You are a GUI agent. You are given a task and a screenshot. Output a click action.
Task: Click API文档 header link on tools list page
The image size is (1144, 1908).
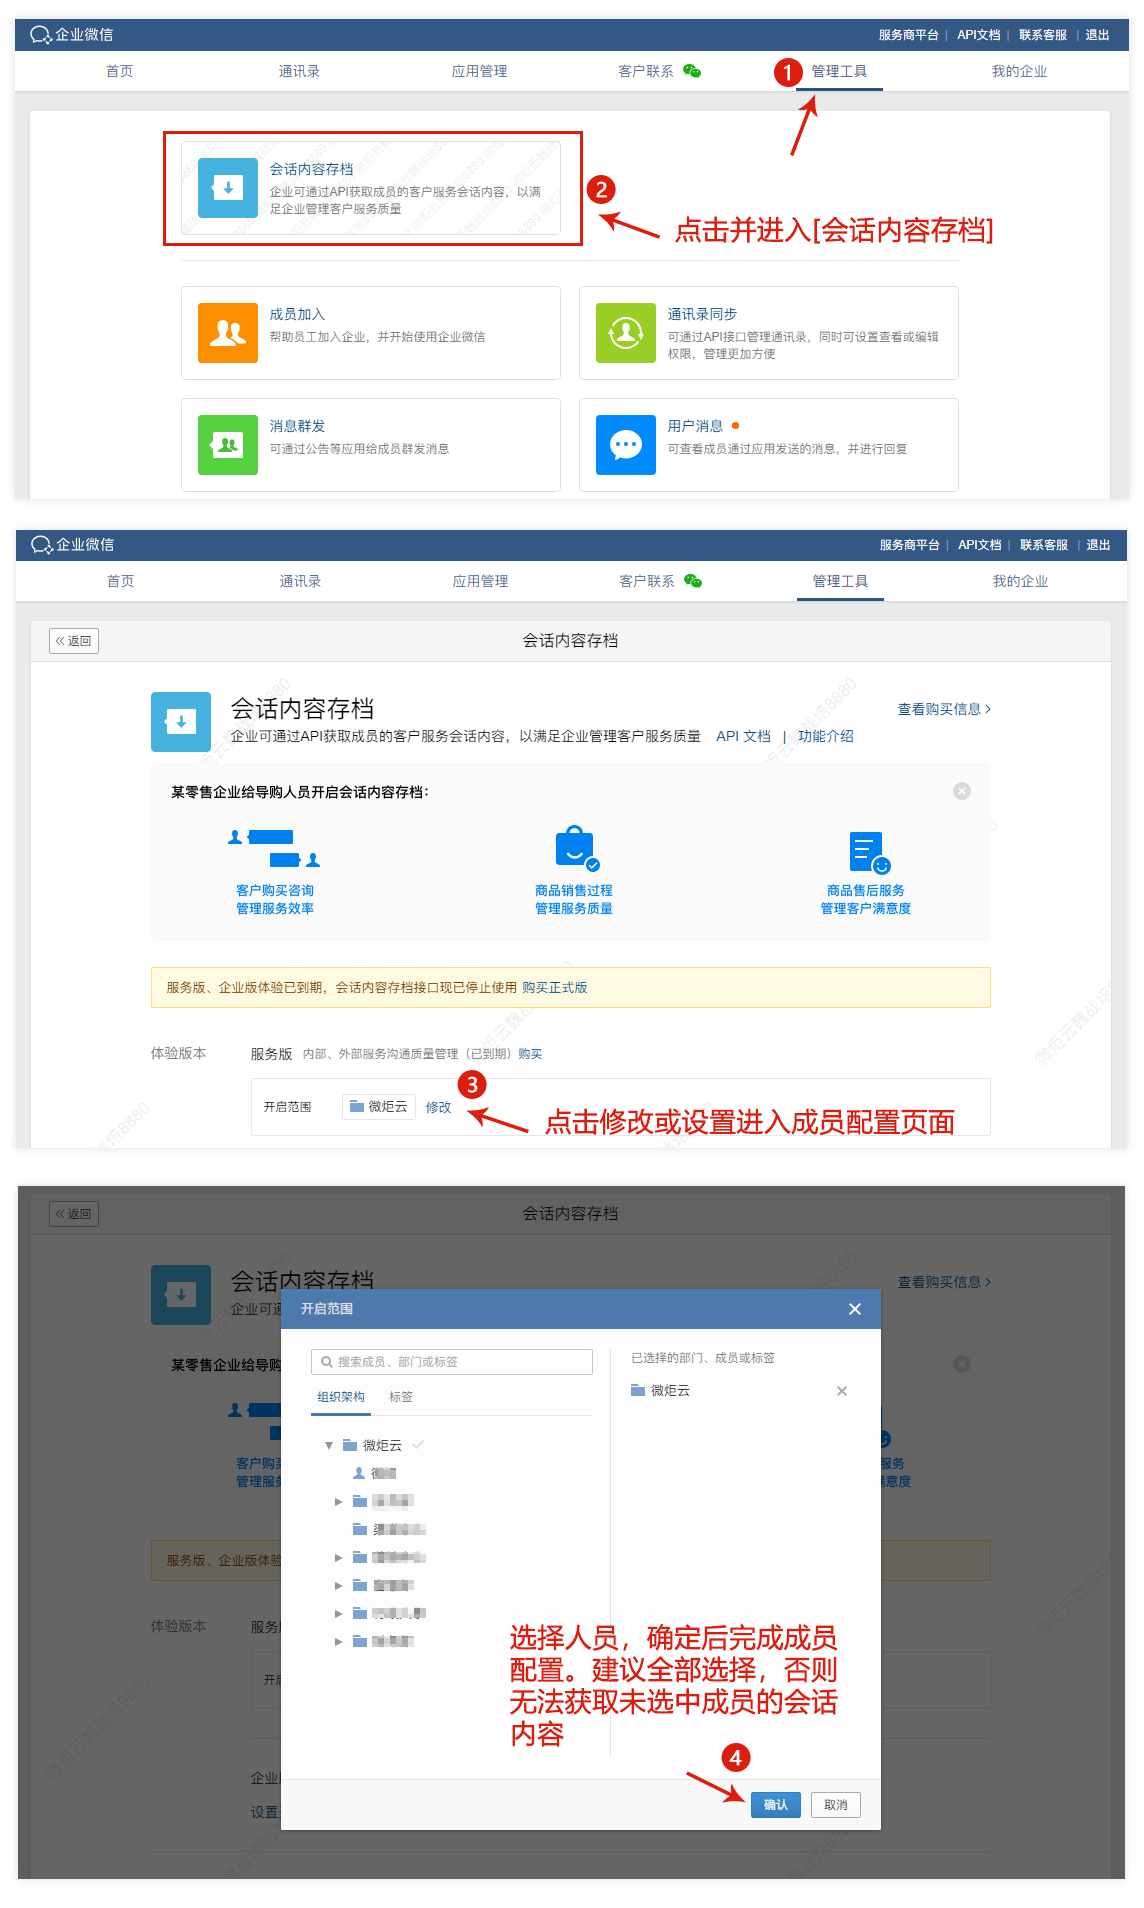pos(979,35)
